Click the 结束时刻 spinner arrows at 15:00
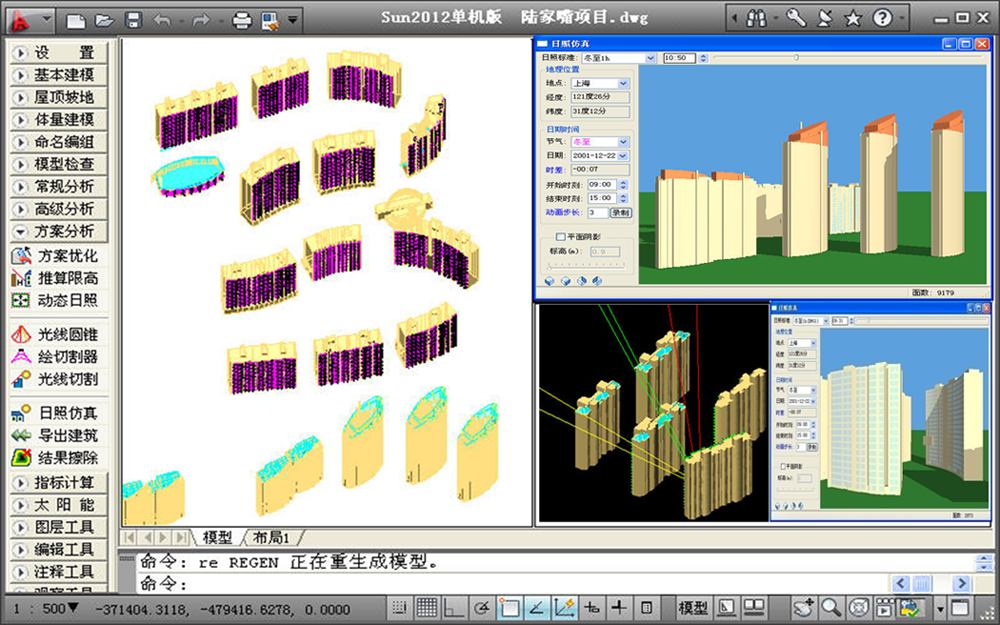The height and width of the screenshot is (625, 1000). [623, 198]
